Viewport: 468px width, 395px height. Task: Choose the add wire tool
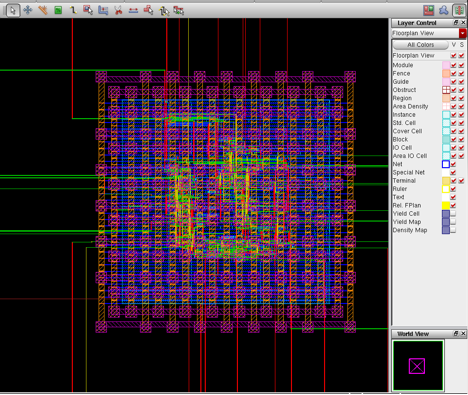[73, 10]
